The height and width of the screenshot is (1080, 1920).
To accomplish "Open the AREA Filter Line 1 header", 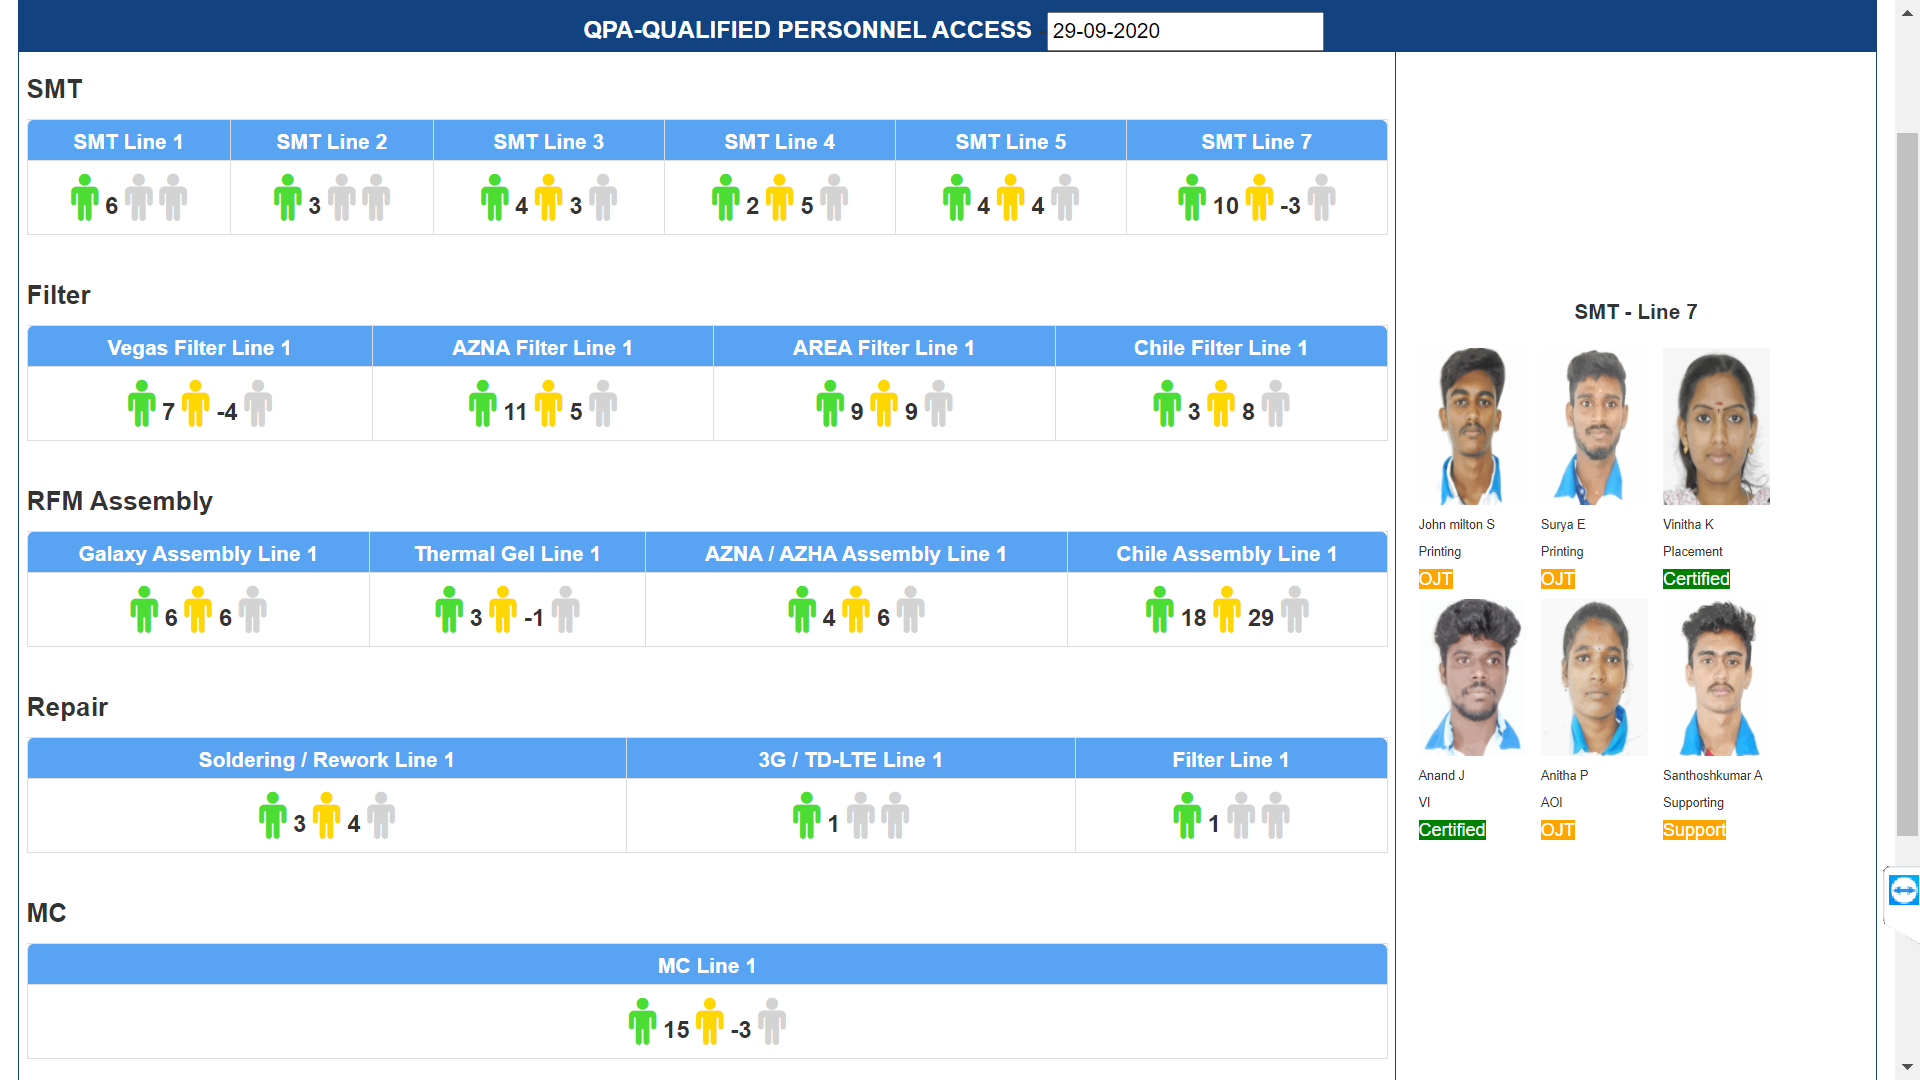I will (884, 347).
